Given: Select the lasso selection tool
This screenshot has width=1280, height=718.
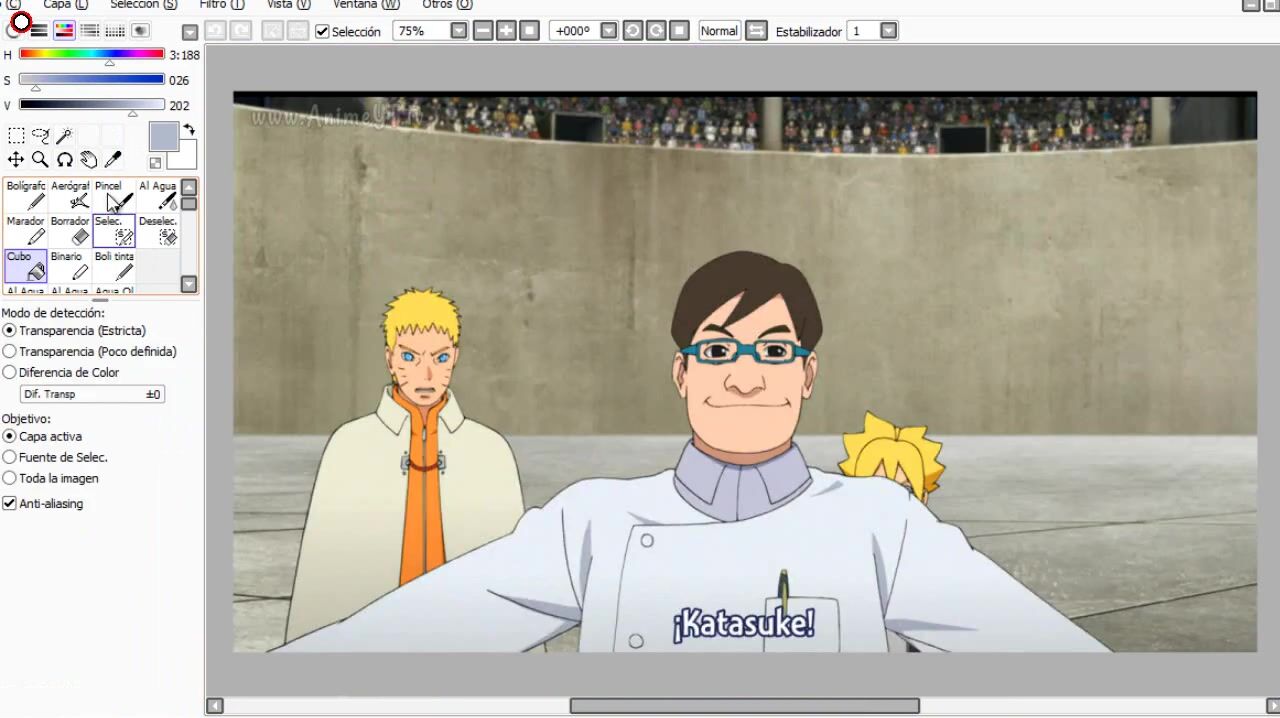Looking at the screenshot, I should (x=40, y=136).
